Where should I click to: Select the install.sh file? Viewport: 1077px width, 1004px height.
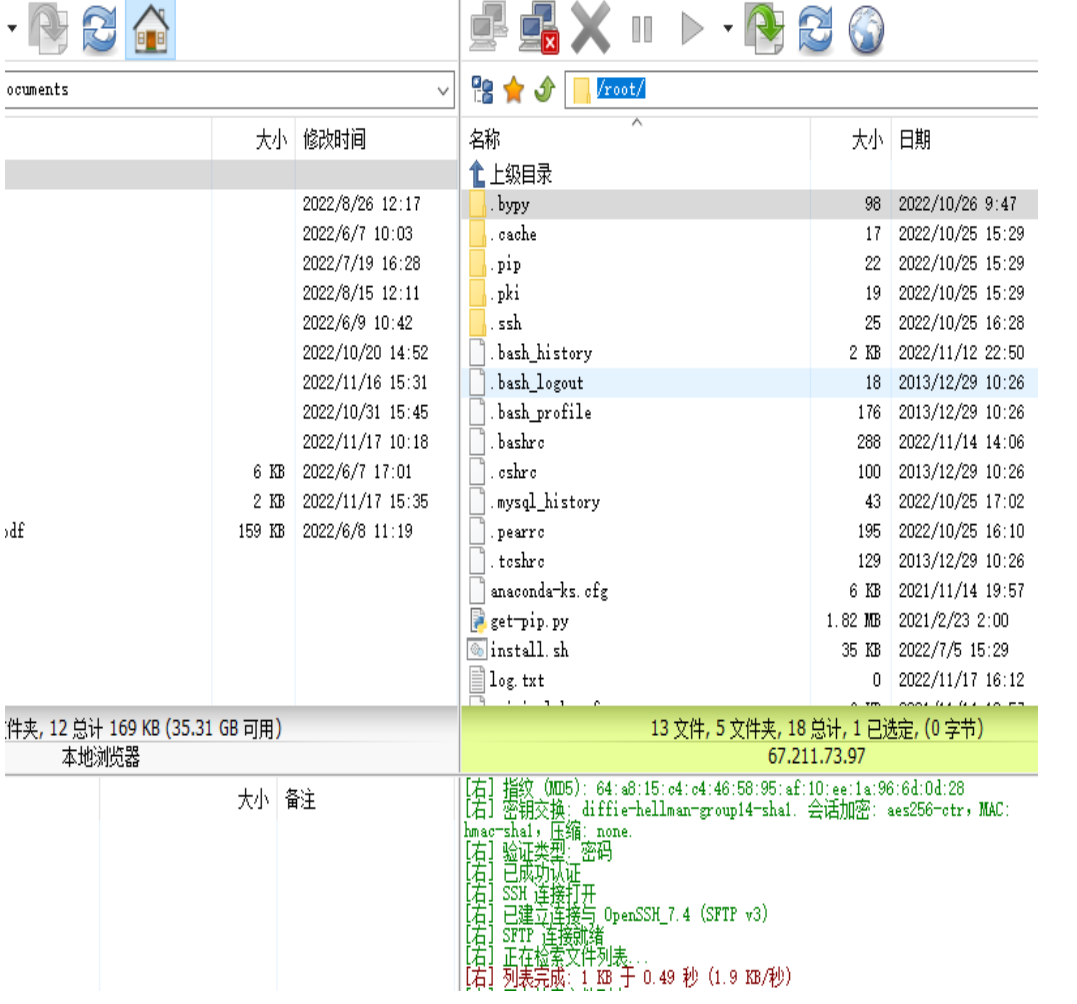529,650
